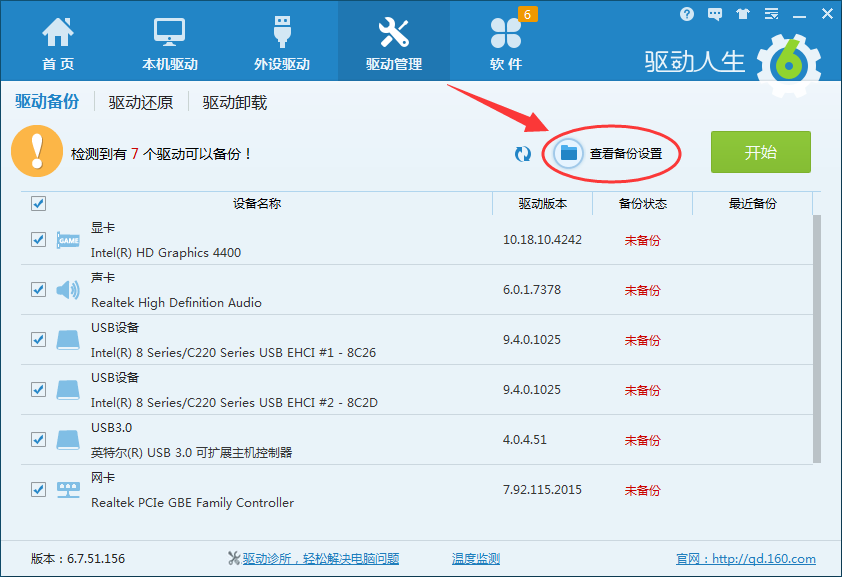The image size is (842, 577).
Task: Click the 网卡 network card icon
Action: [68, 490]
